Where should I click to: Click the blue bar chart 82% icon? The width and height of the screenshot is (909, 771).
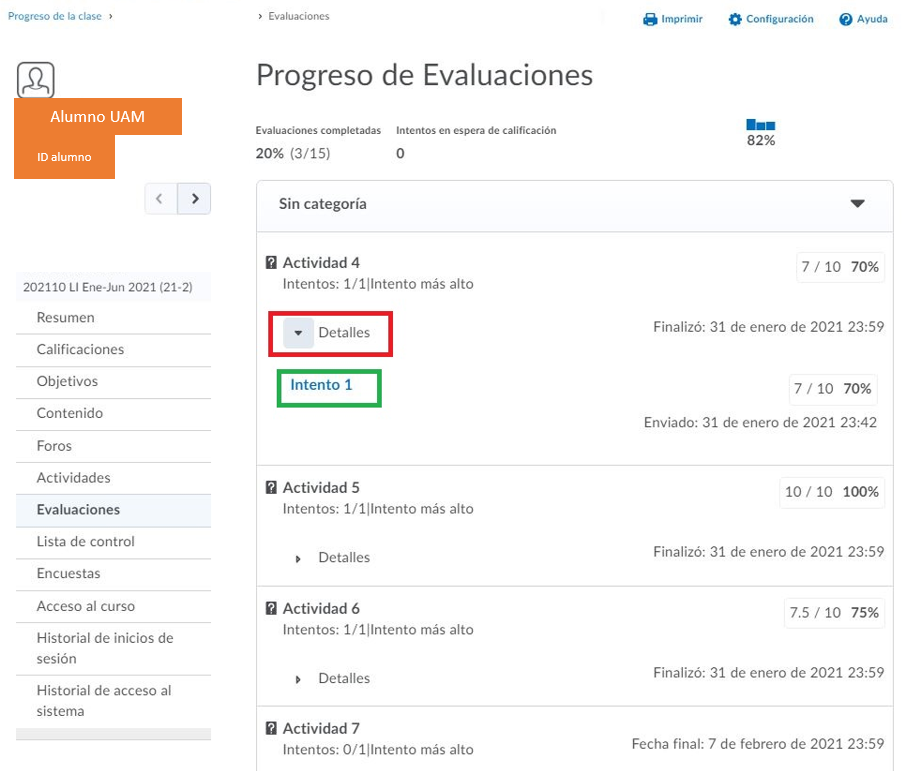pos(761,126)
